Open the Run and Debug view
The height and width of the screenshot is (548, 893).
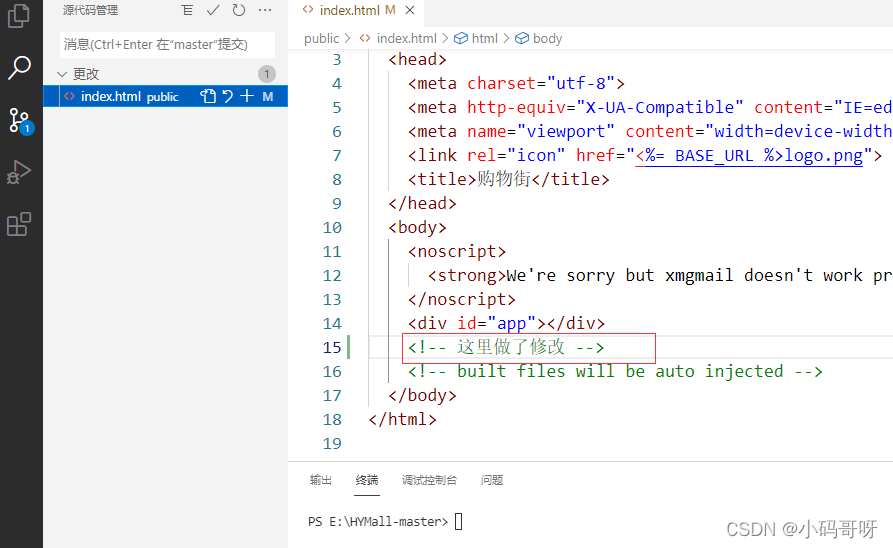(x=19, y=172)
